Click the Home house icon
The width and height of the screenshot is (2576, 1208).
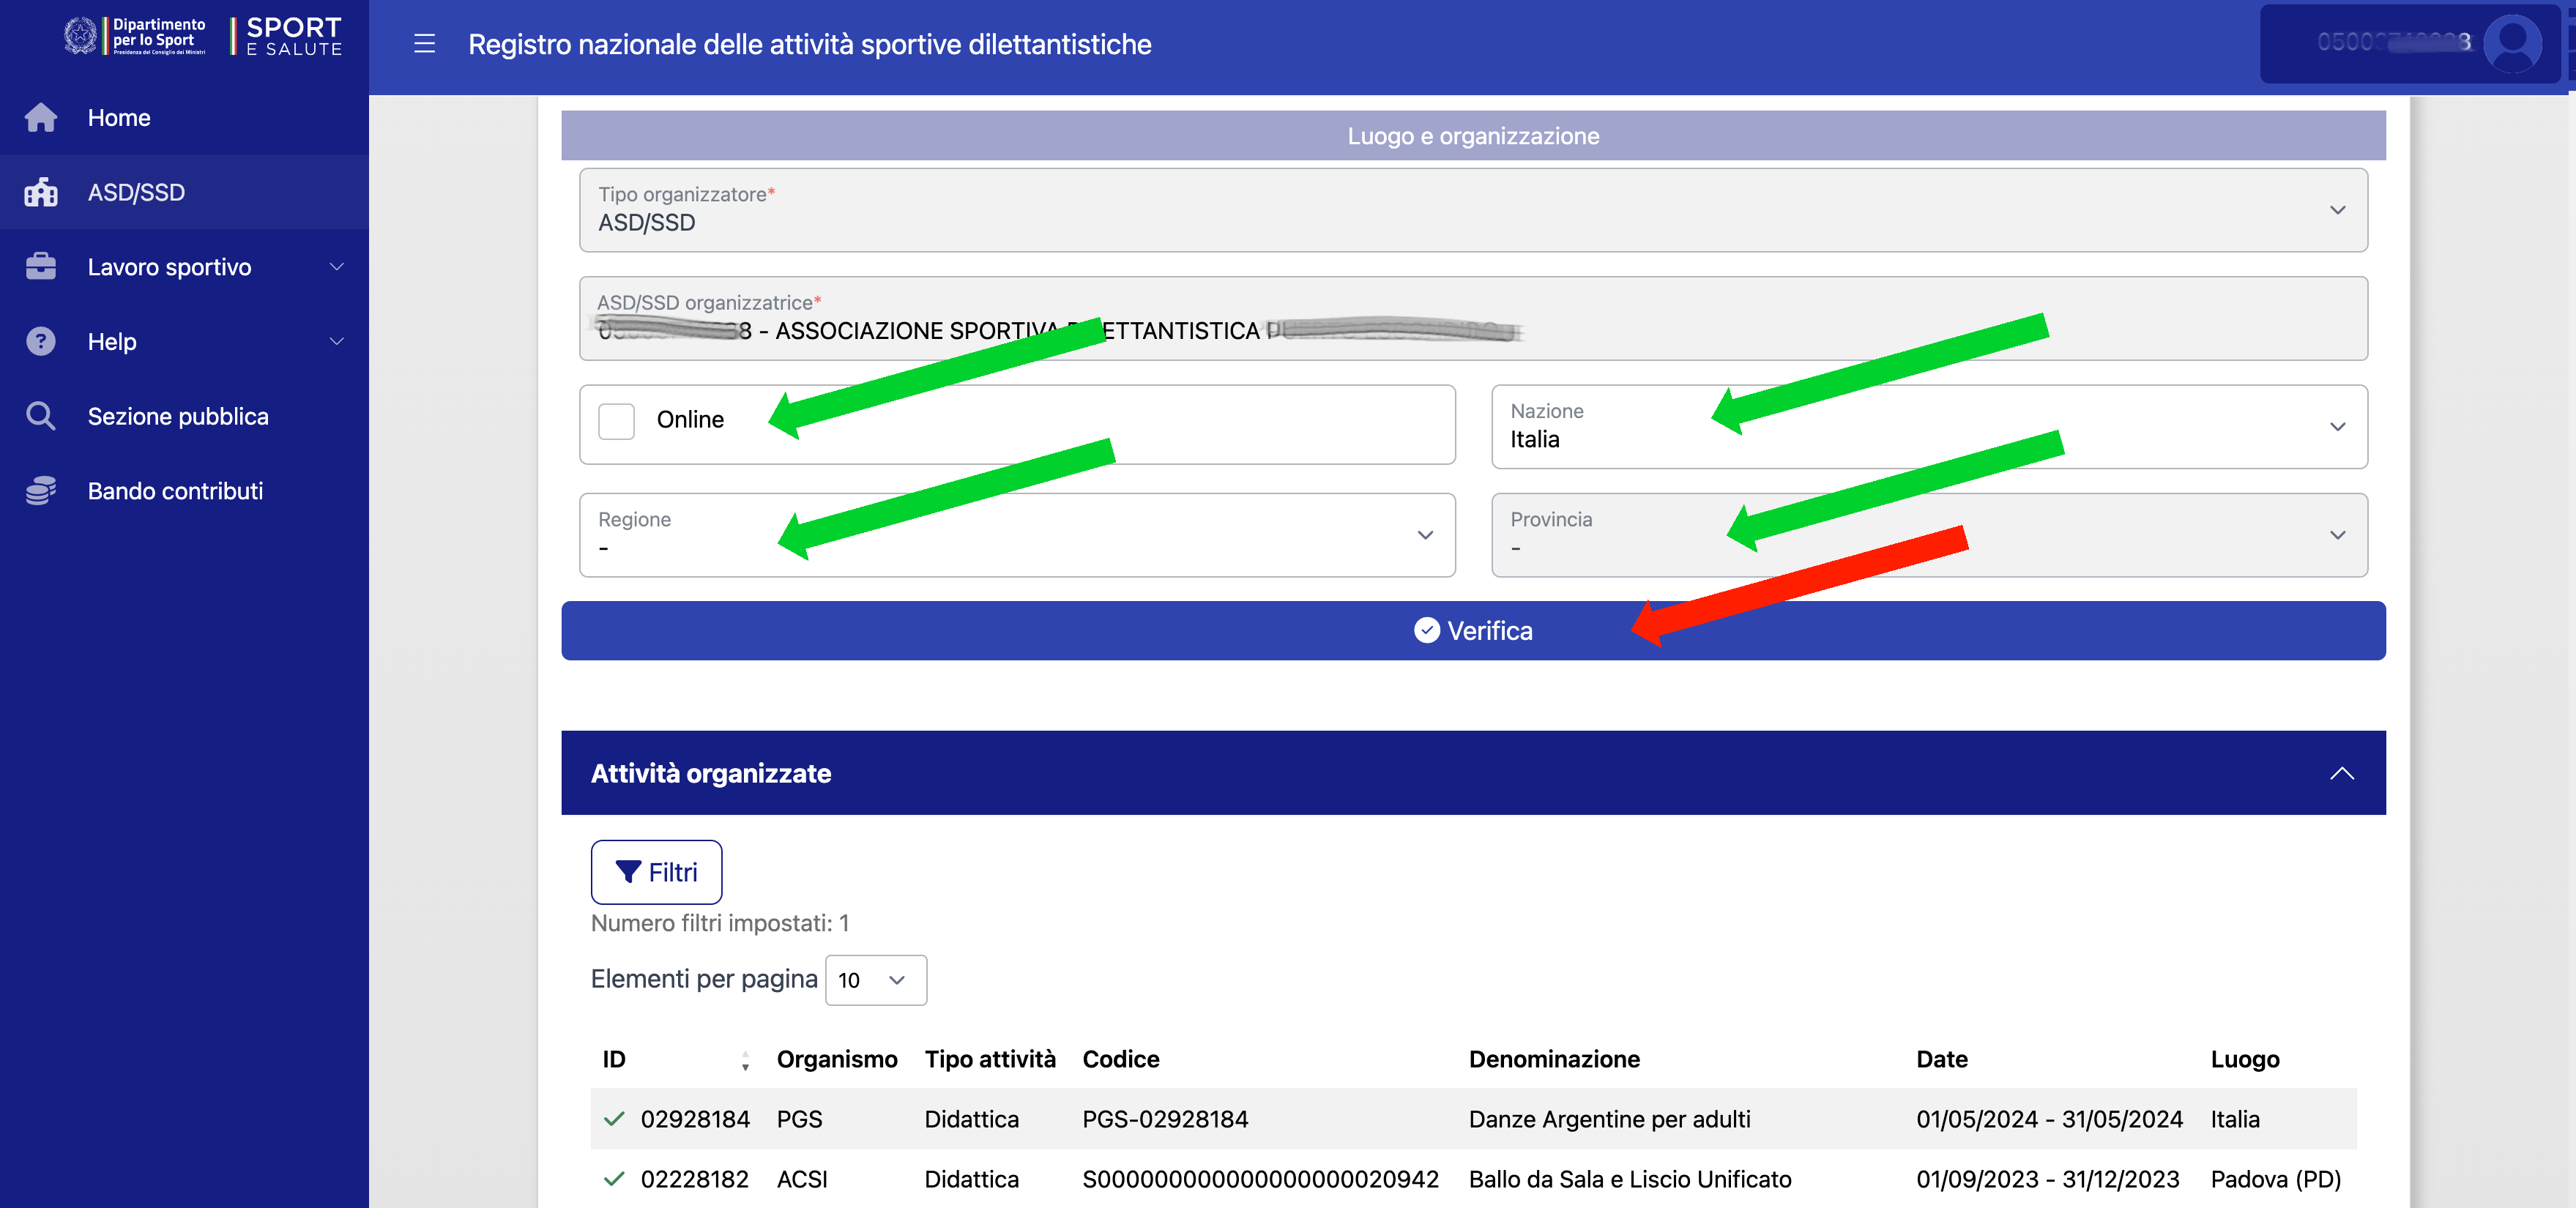(x=41, y=118)
